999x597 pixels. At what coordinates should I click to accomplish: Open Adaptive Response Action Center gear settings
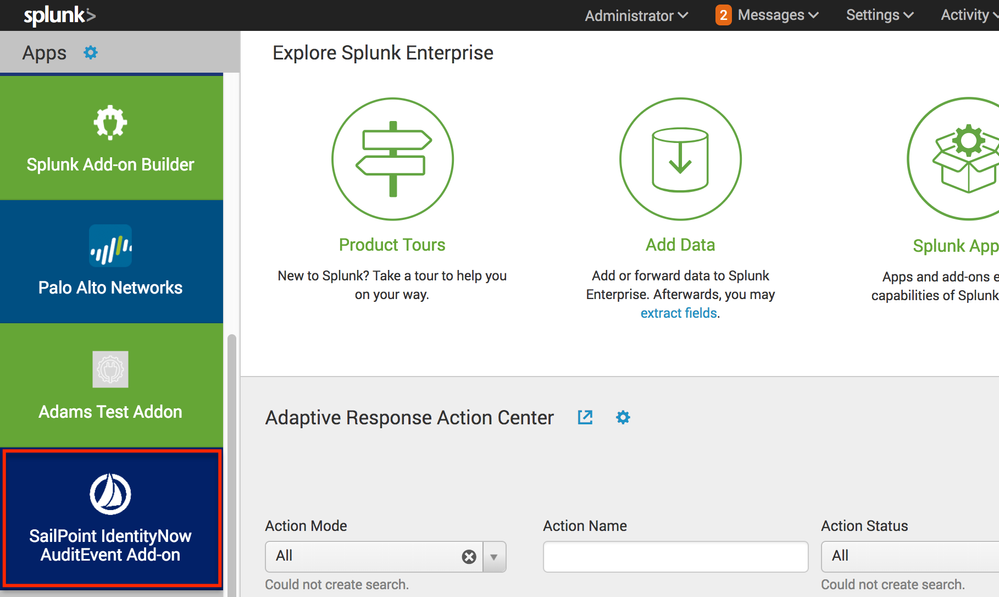623,417
